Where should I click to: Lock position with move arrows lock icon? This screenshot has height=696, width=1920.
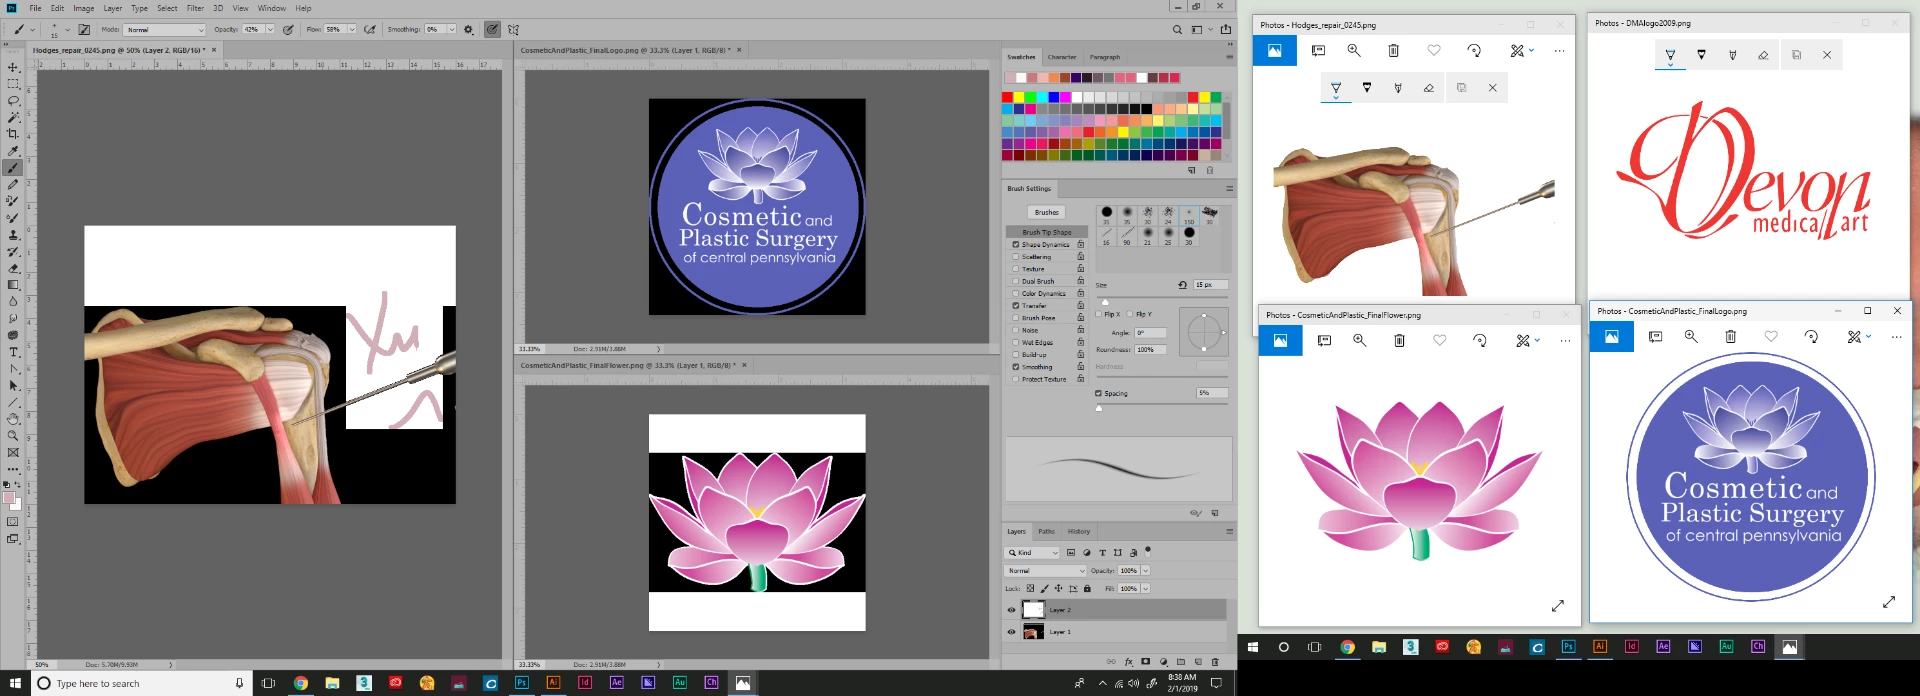point(1059,588)
